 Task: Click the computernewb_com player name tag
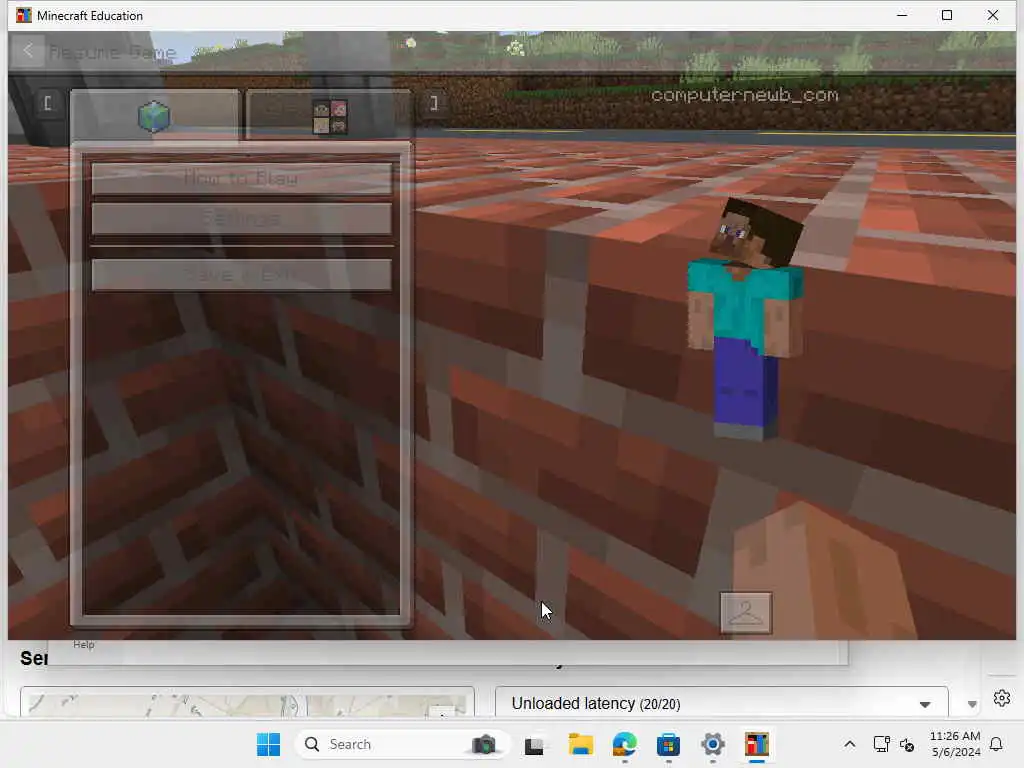tap(744, 95)
